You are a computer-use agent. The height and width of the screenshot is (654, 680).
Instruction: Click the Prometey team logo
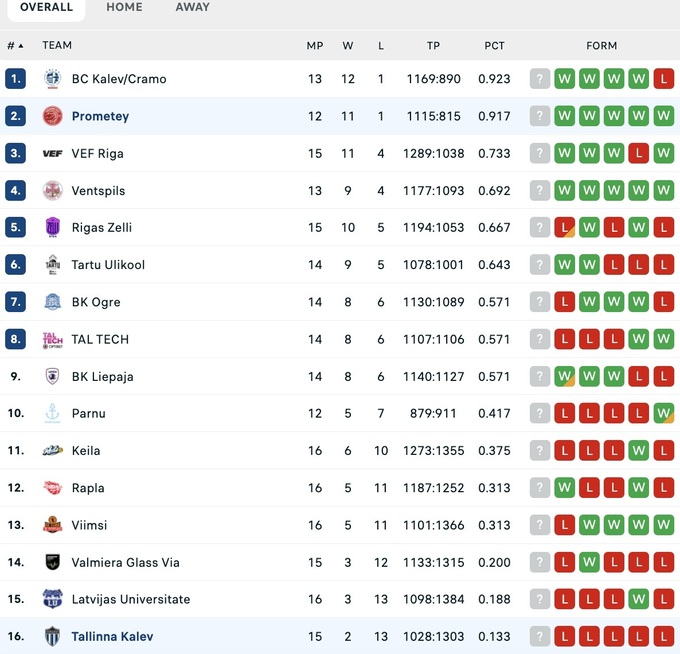point(53,116)
